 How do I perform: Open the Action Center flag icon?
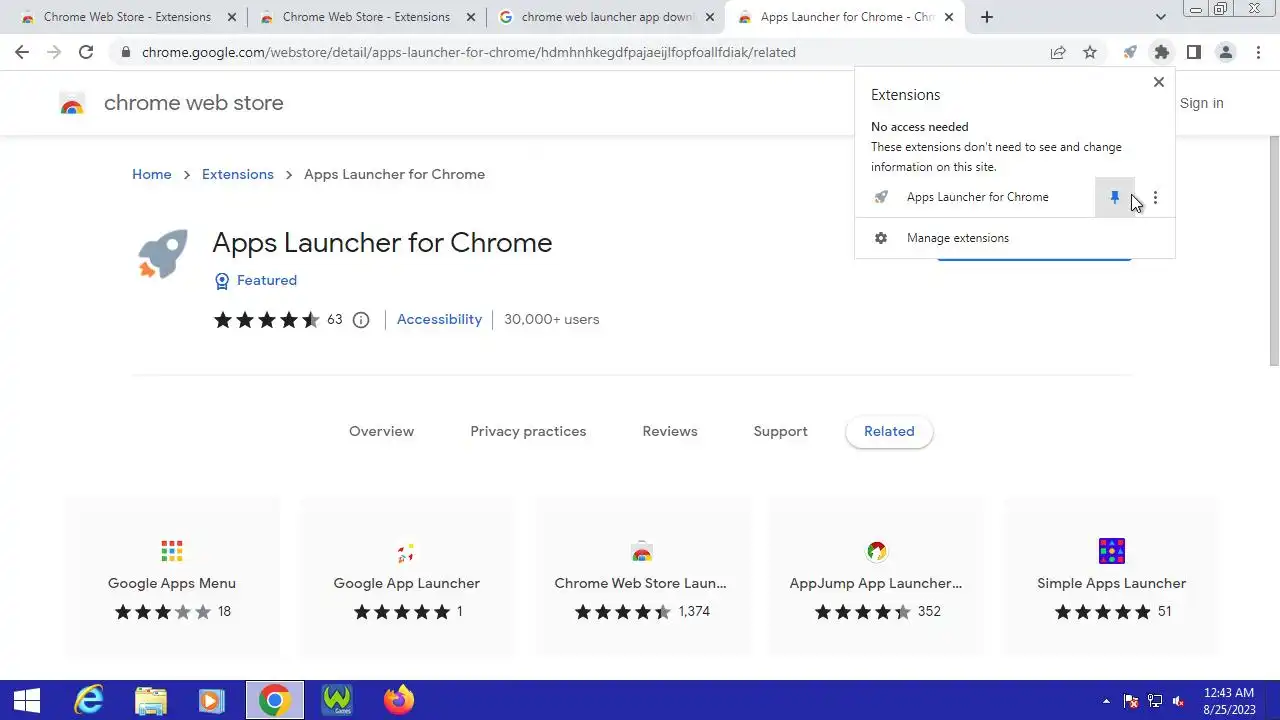(x=1131, y=701)
